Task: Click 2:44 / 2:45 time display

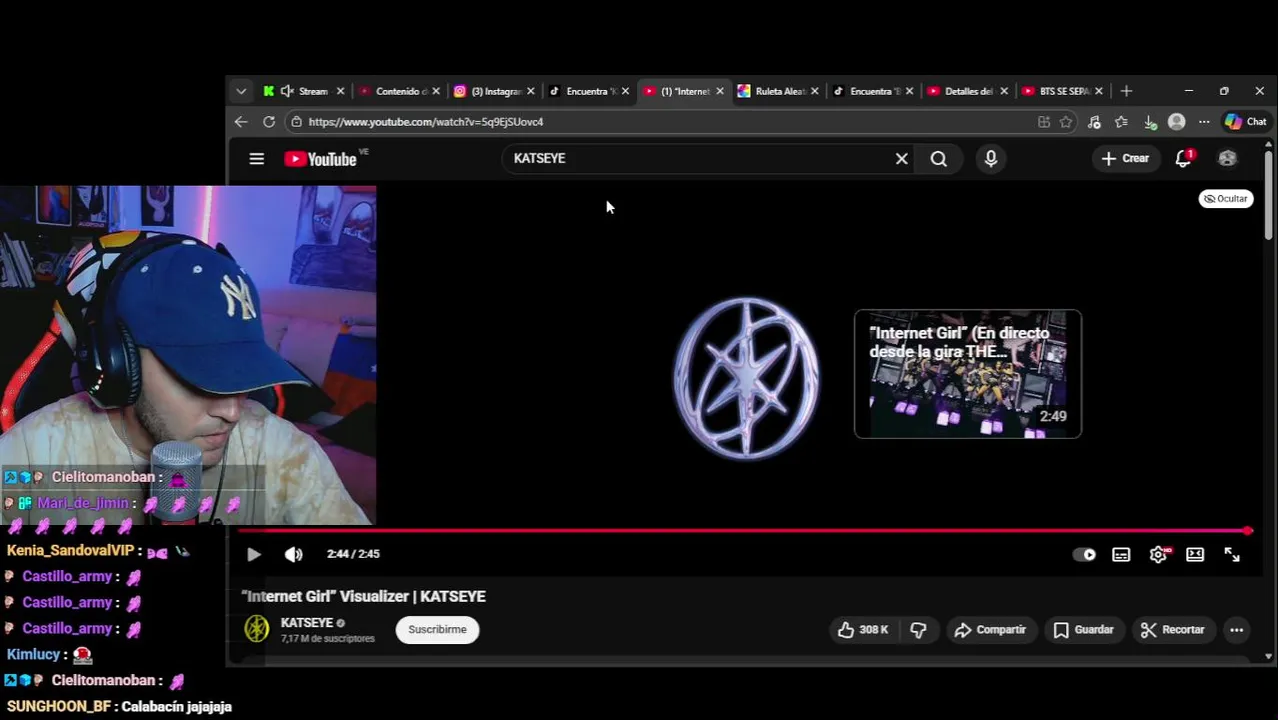Action: click(353, 554)
